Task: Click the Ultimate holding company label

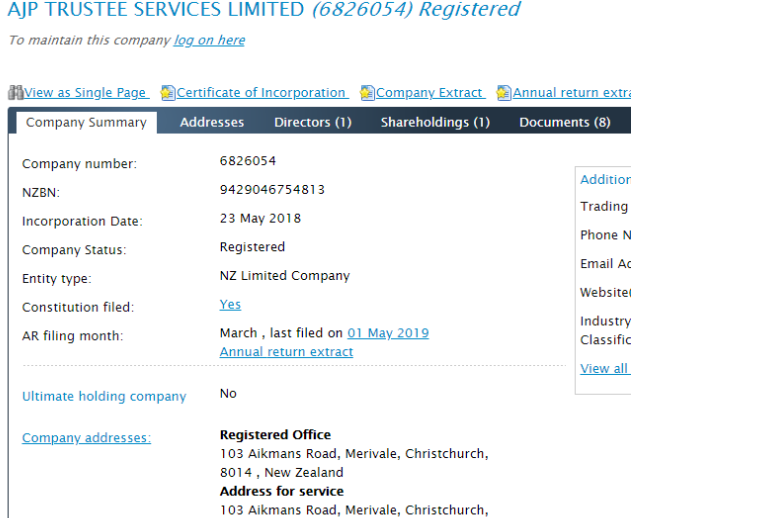Action: 104,396
